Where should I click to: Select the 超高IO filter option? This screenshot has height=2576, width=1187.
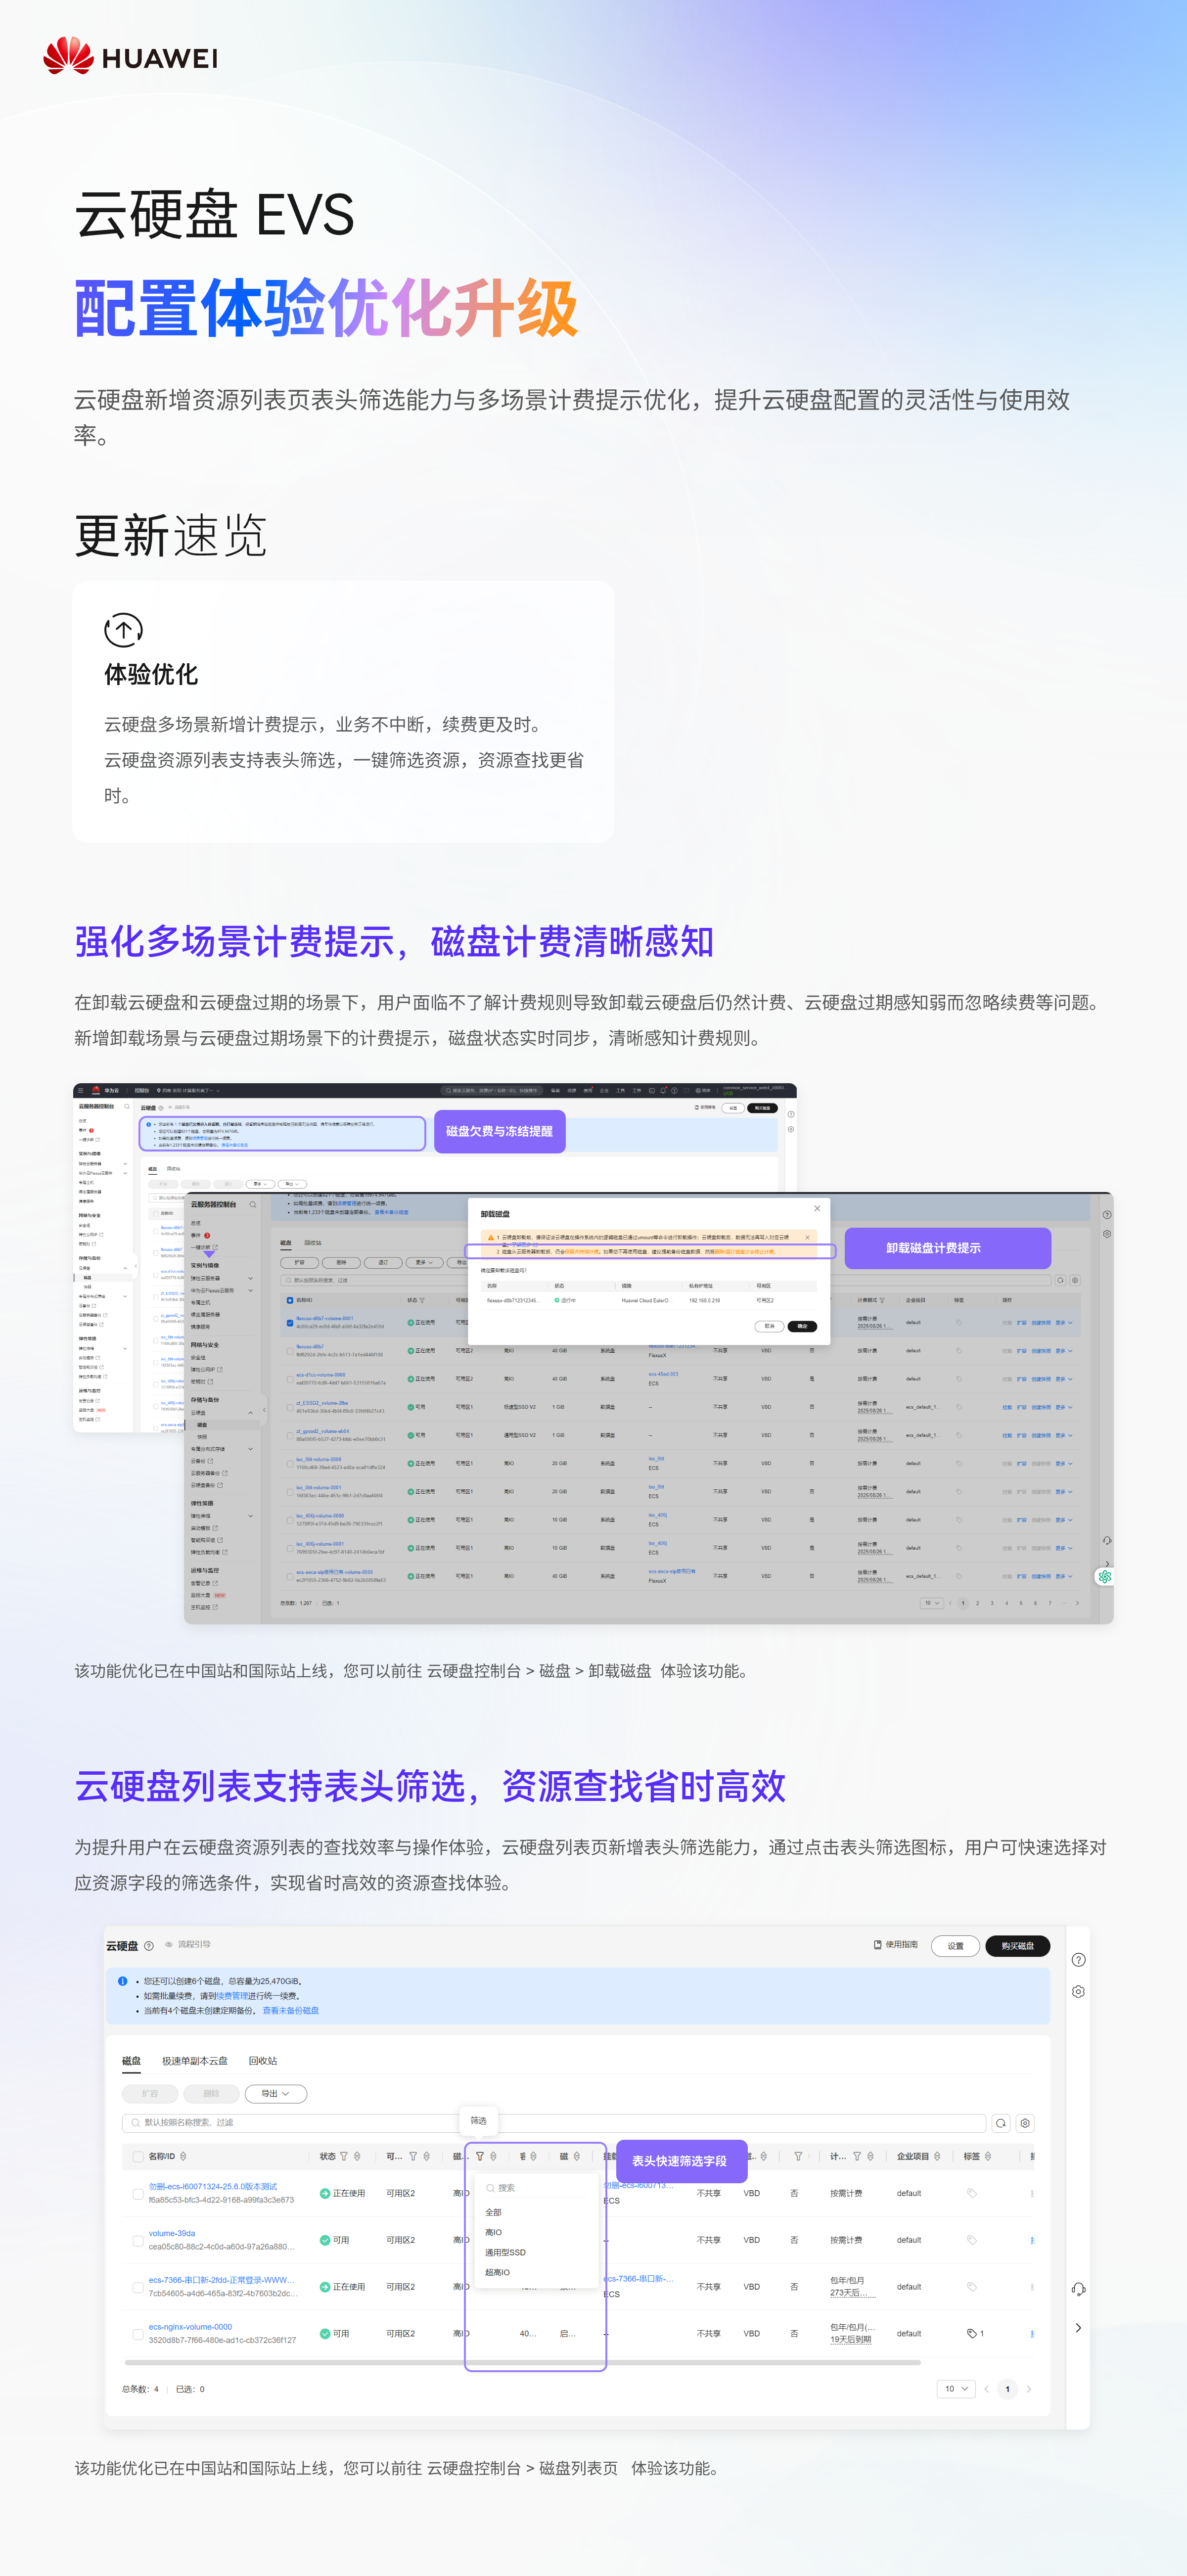[x=497, y=2273]
